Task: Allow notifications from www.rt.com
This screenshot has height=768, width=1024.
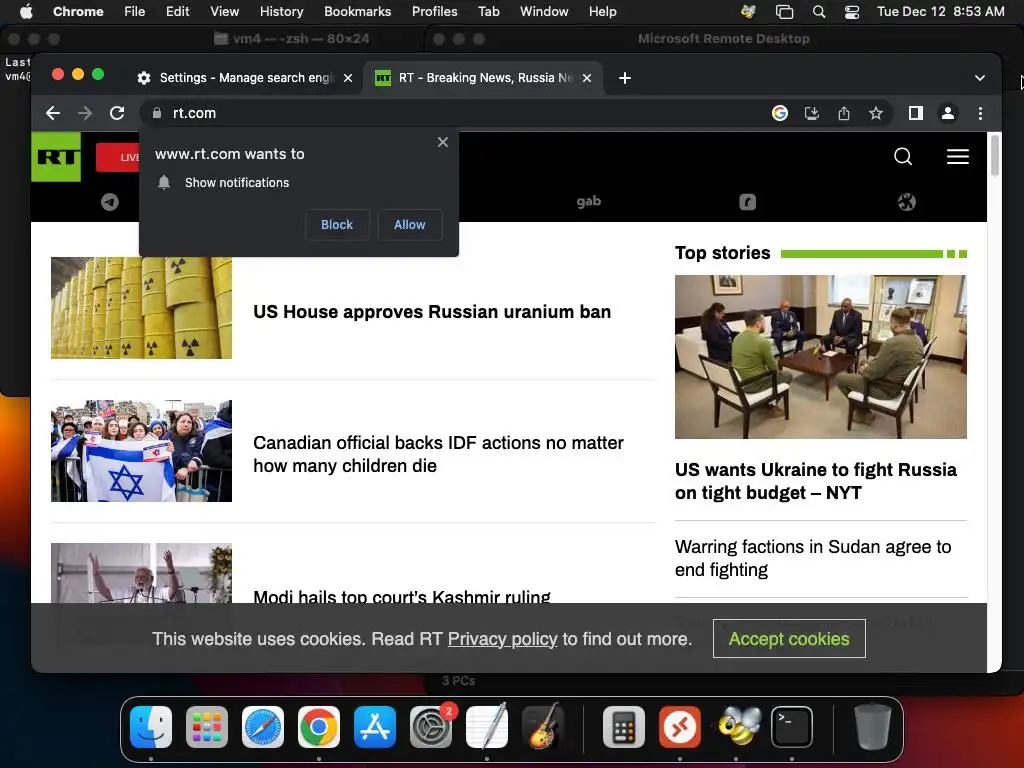Action: point(409,225)
